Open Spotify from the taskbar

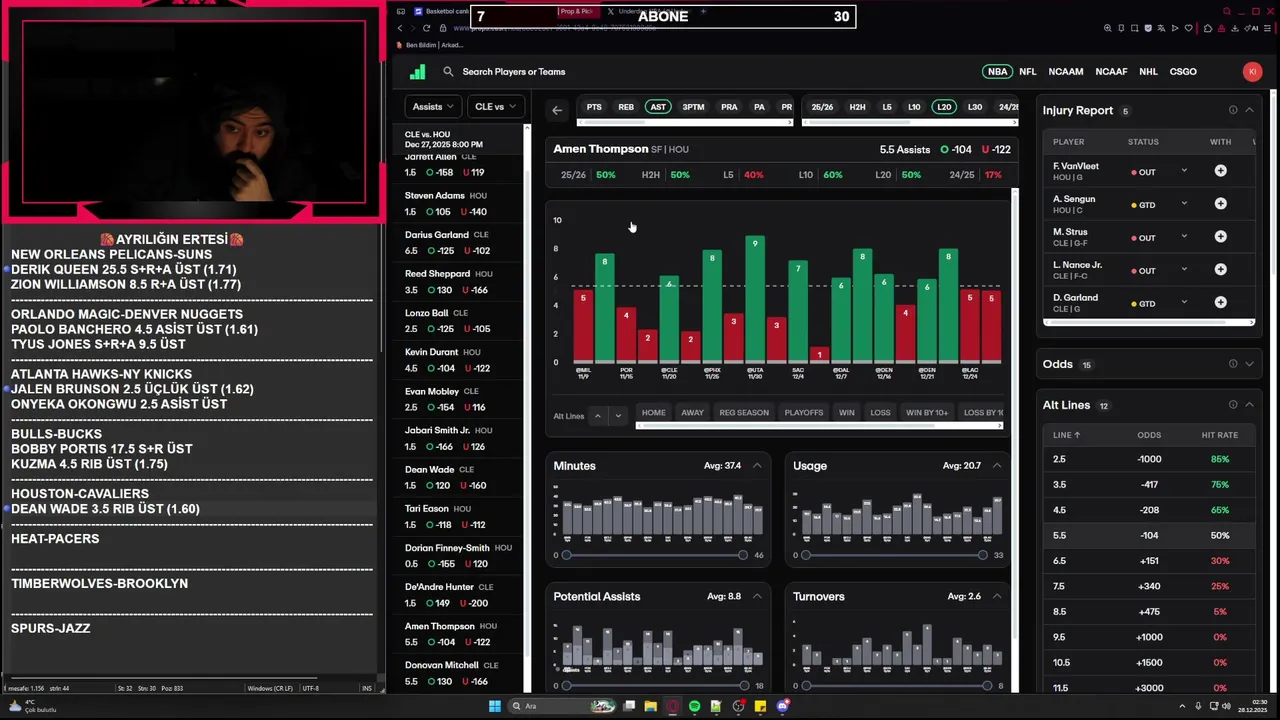[x=694, y=706]
